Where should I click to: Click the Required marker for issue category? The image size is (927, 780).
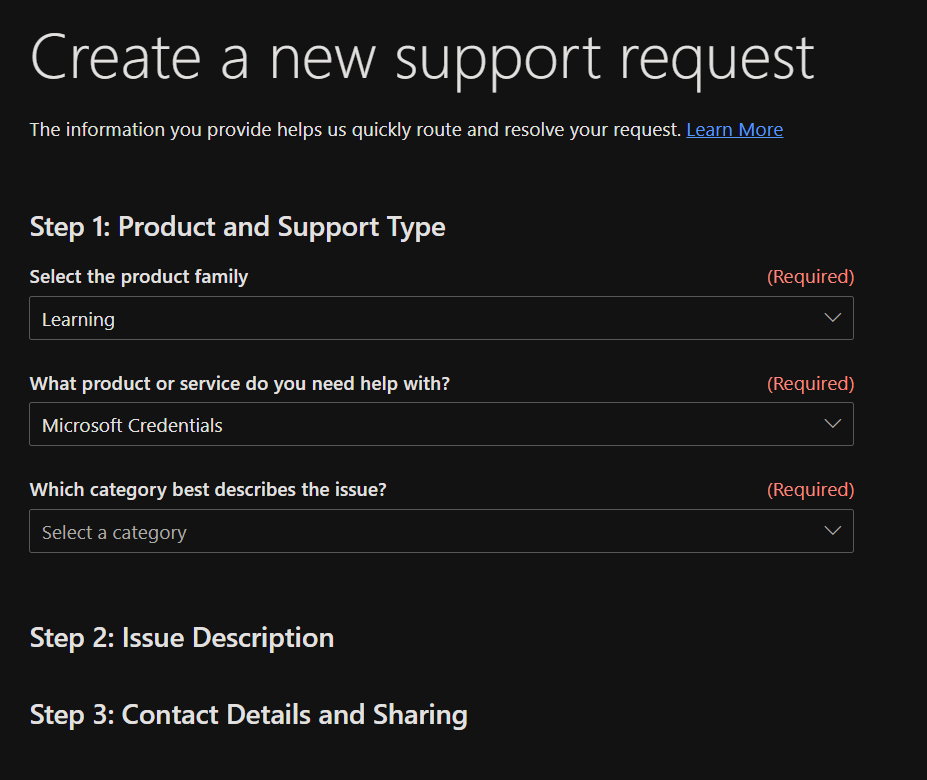(x=810, y=490)
